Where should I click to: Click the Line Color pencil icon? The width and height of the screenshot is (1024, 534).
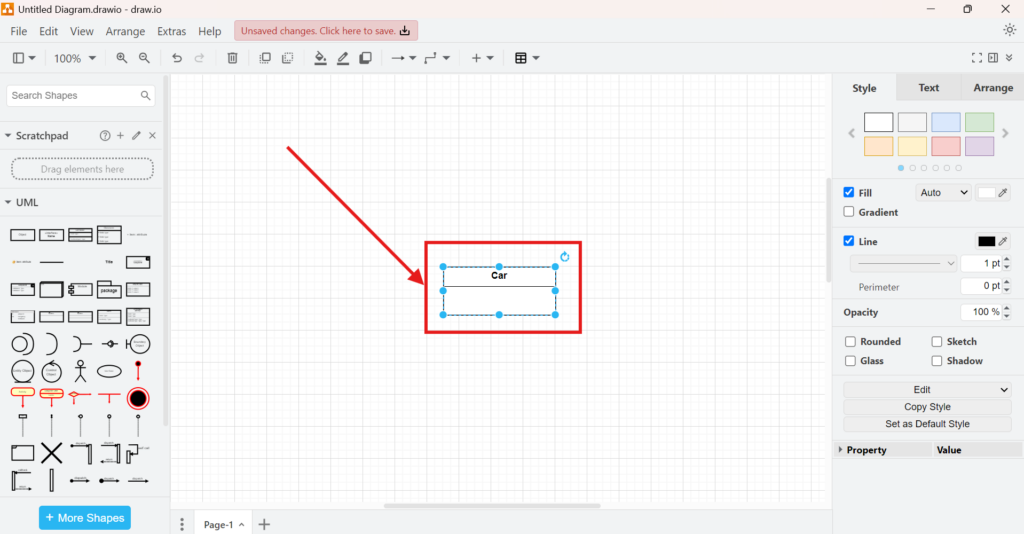343,58
